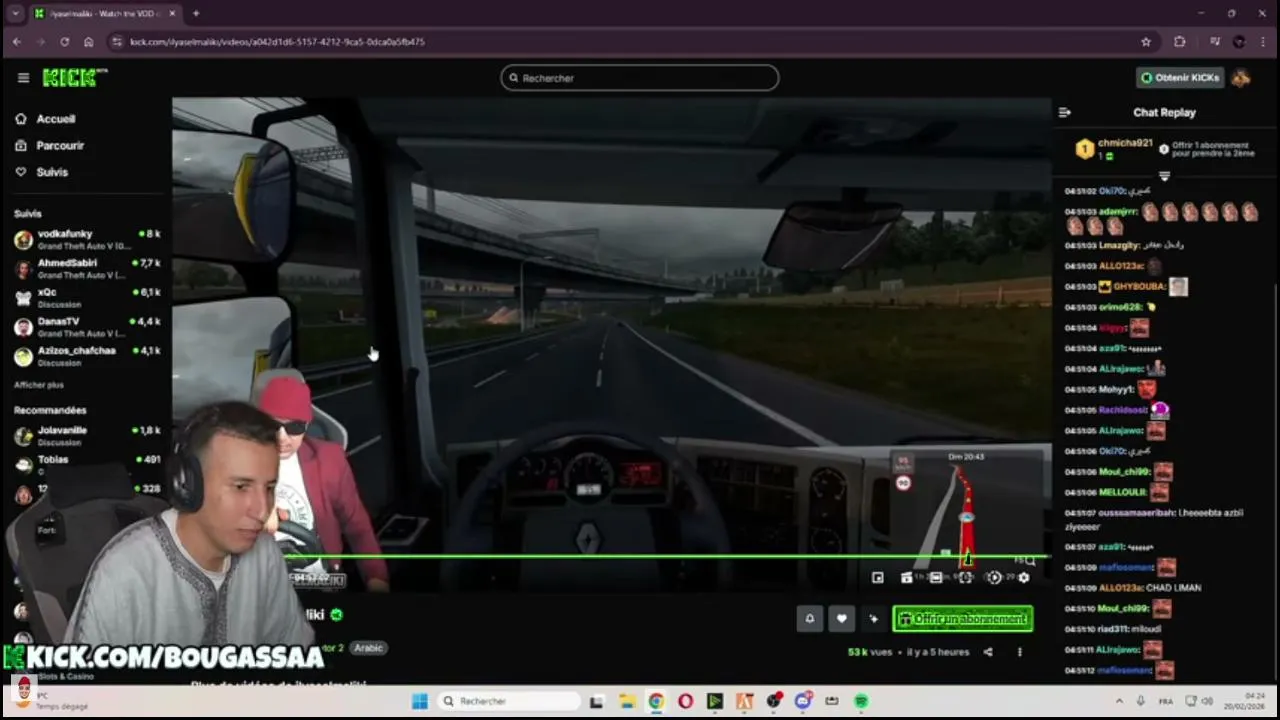Expand the tab search dropdown
This screenshot has width=1280, height=720.
point(15,14)
